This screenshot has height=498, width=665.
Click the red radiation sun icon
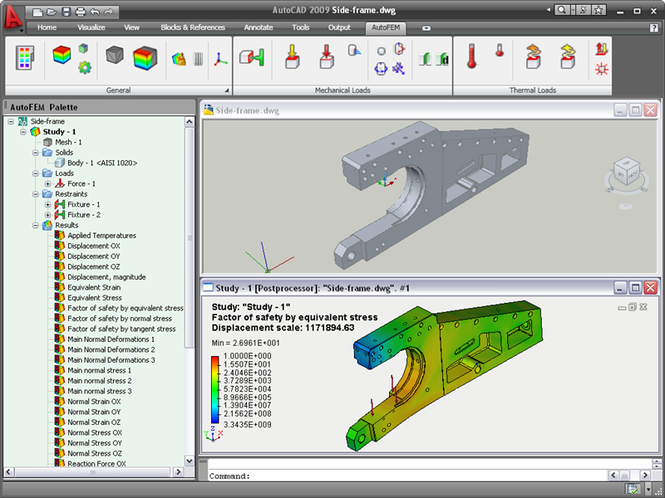click(601, 69)
